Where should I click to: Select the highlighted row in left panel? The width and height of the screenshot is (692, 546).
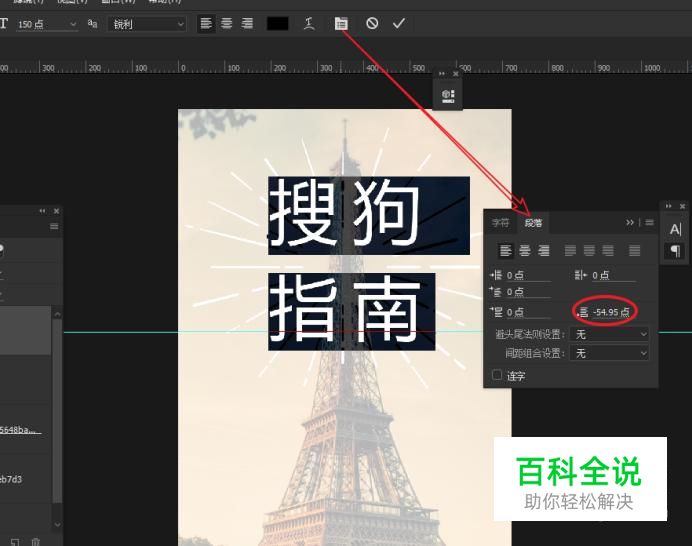pos(26,331)
